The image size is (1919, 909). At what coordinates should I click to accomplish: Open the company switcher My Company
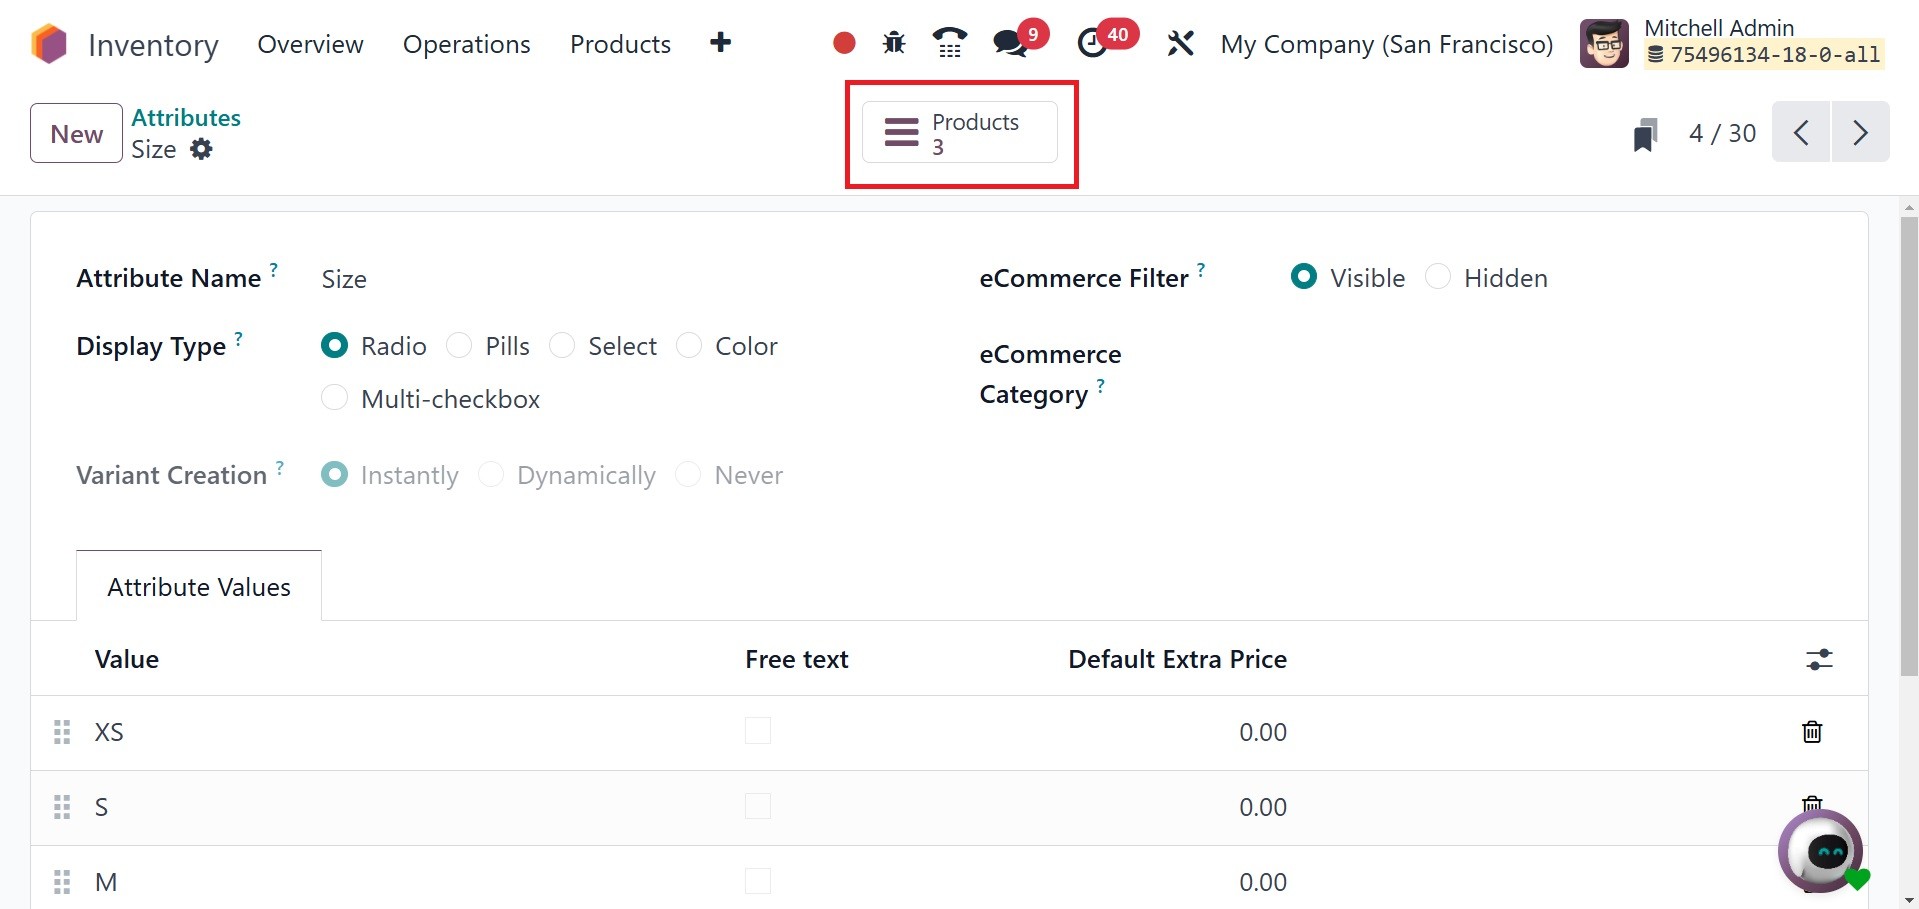(x=1386, y=44)
